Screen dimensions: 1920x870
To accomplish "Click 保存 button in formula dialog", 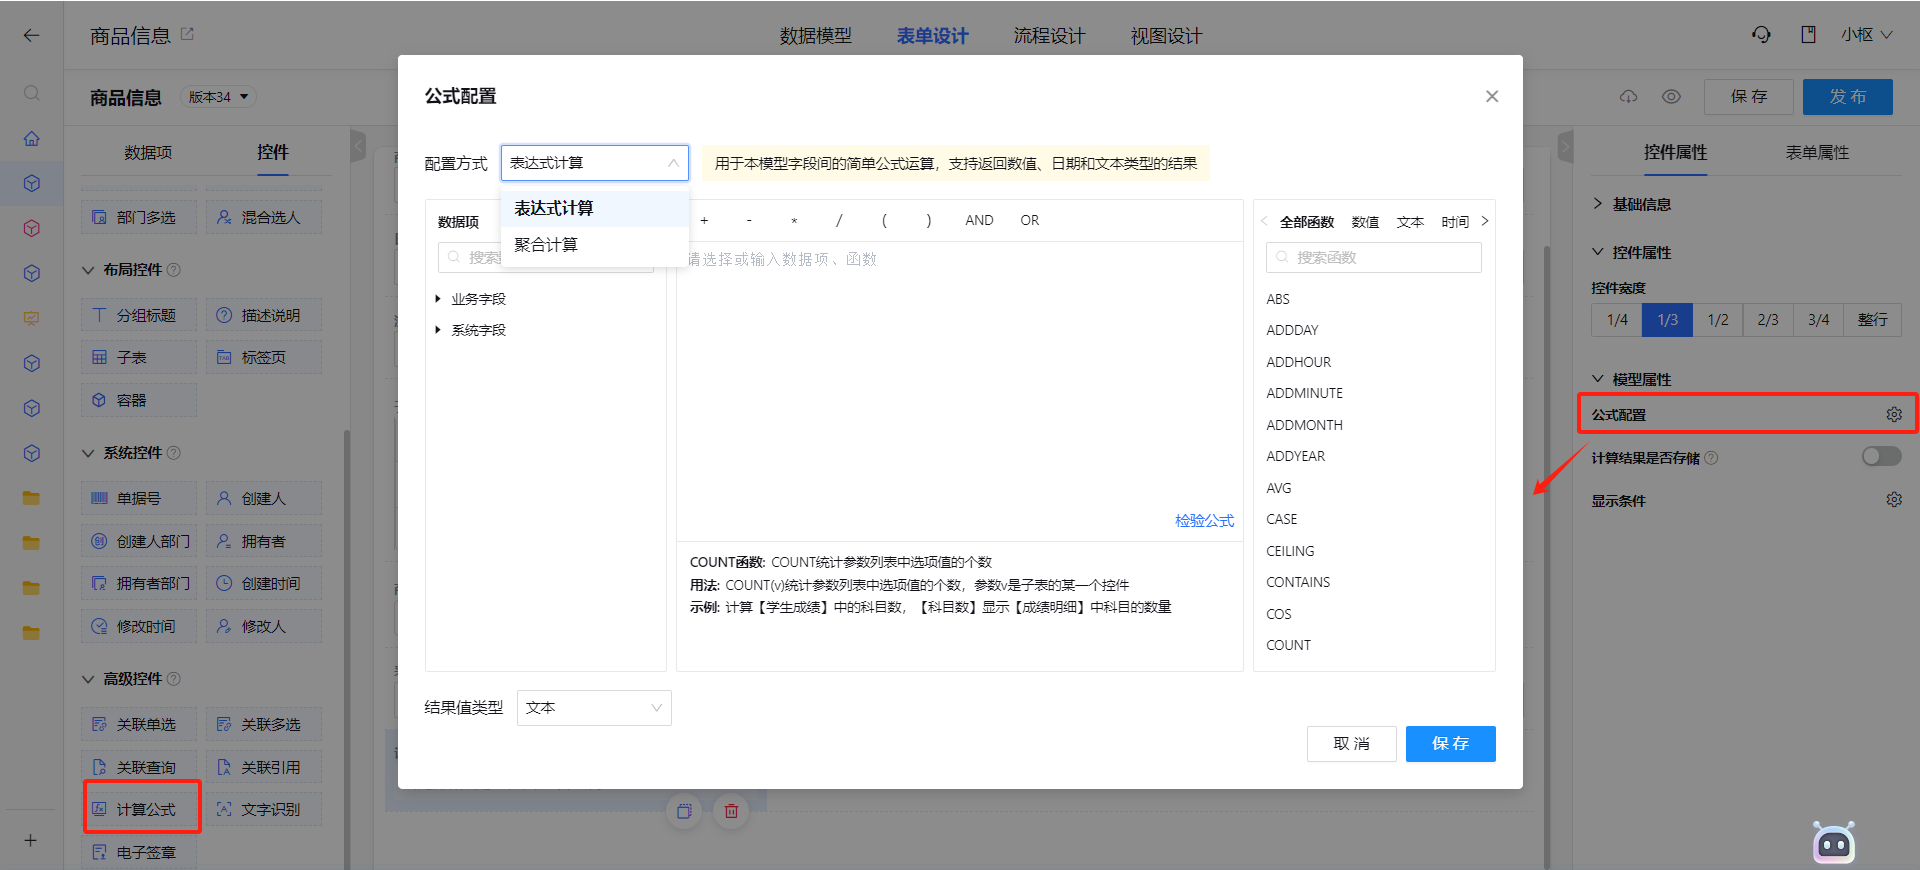I will (1450, 744).
